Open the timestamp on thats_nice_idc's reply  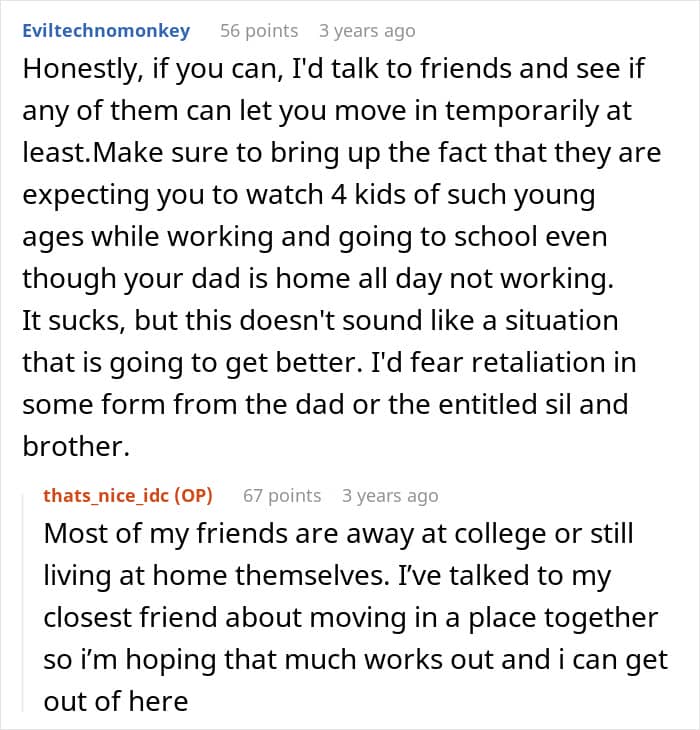pyautogui.click(x=389, y=495)
